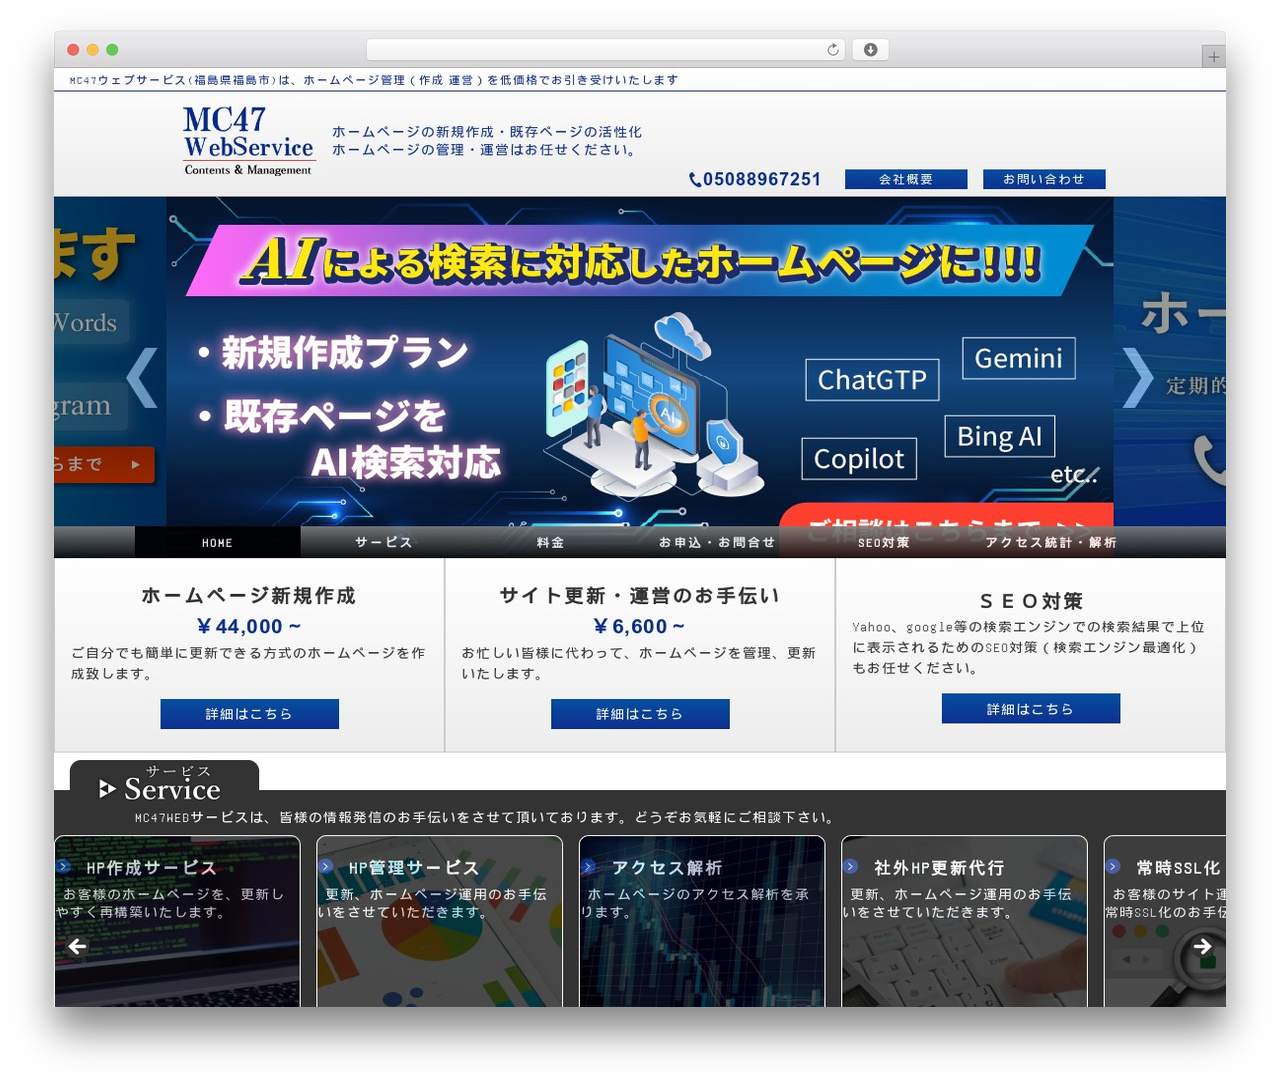
Task: Open a new tab with plus button
Action: [x=1213, y=57]
